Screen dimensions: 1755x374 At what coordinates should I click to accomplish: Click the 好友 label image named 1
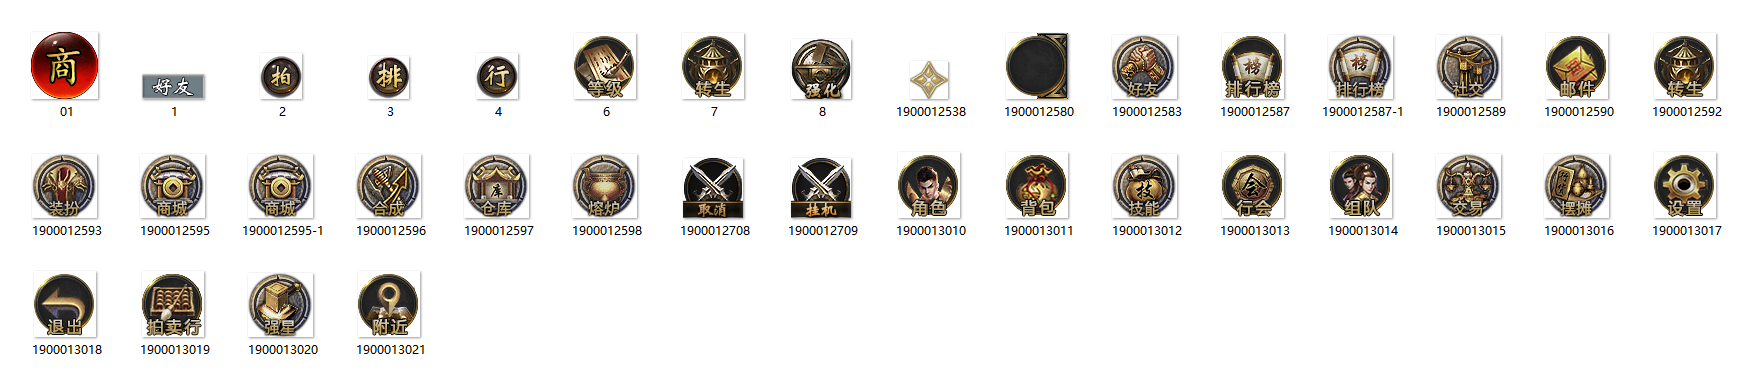[x=173, y=87]
